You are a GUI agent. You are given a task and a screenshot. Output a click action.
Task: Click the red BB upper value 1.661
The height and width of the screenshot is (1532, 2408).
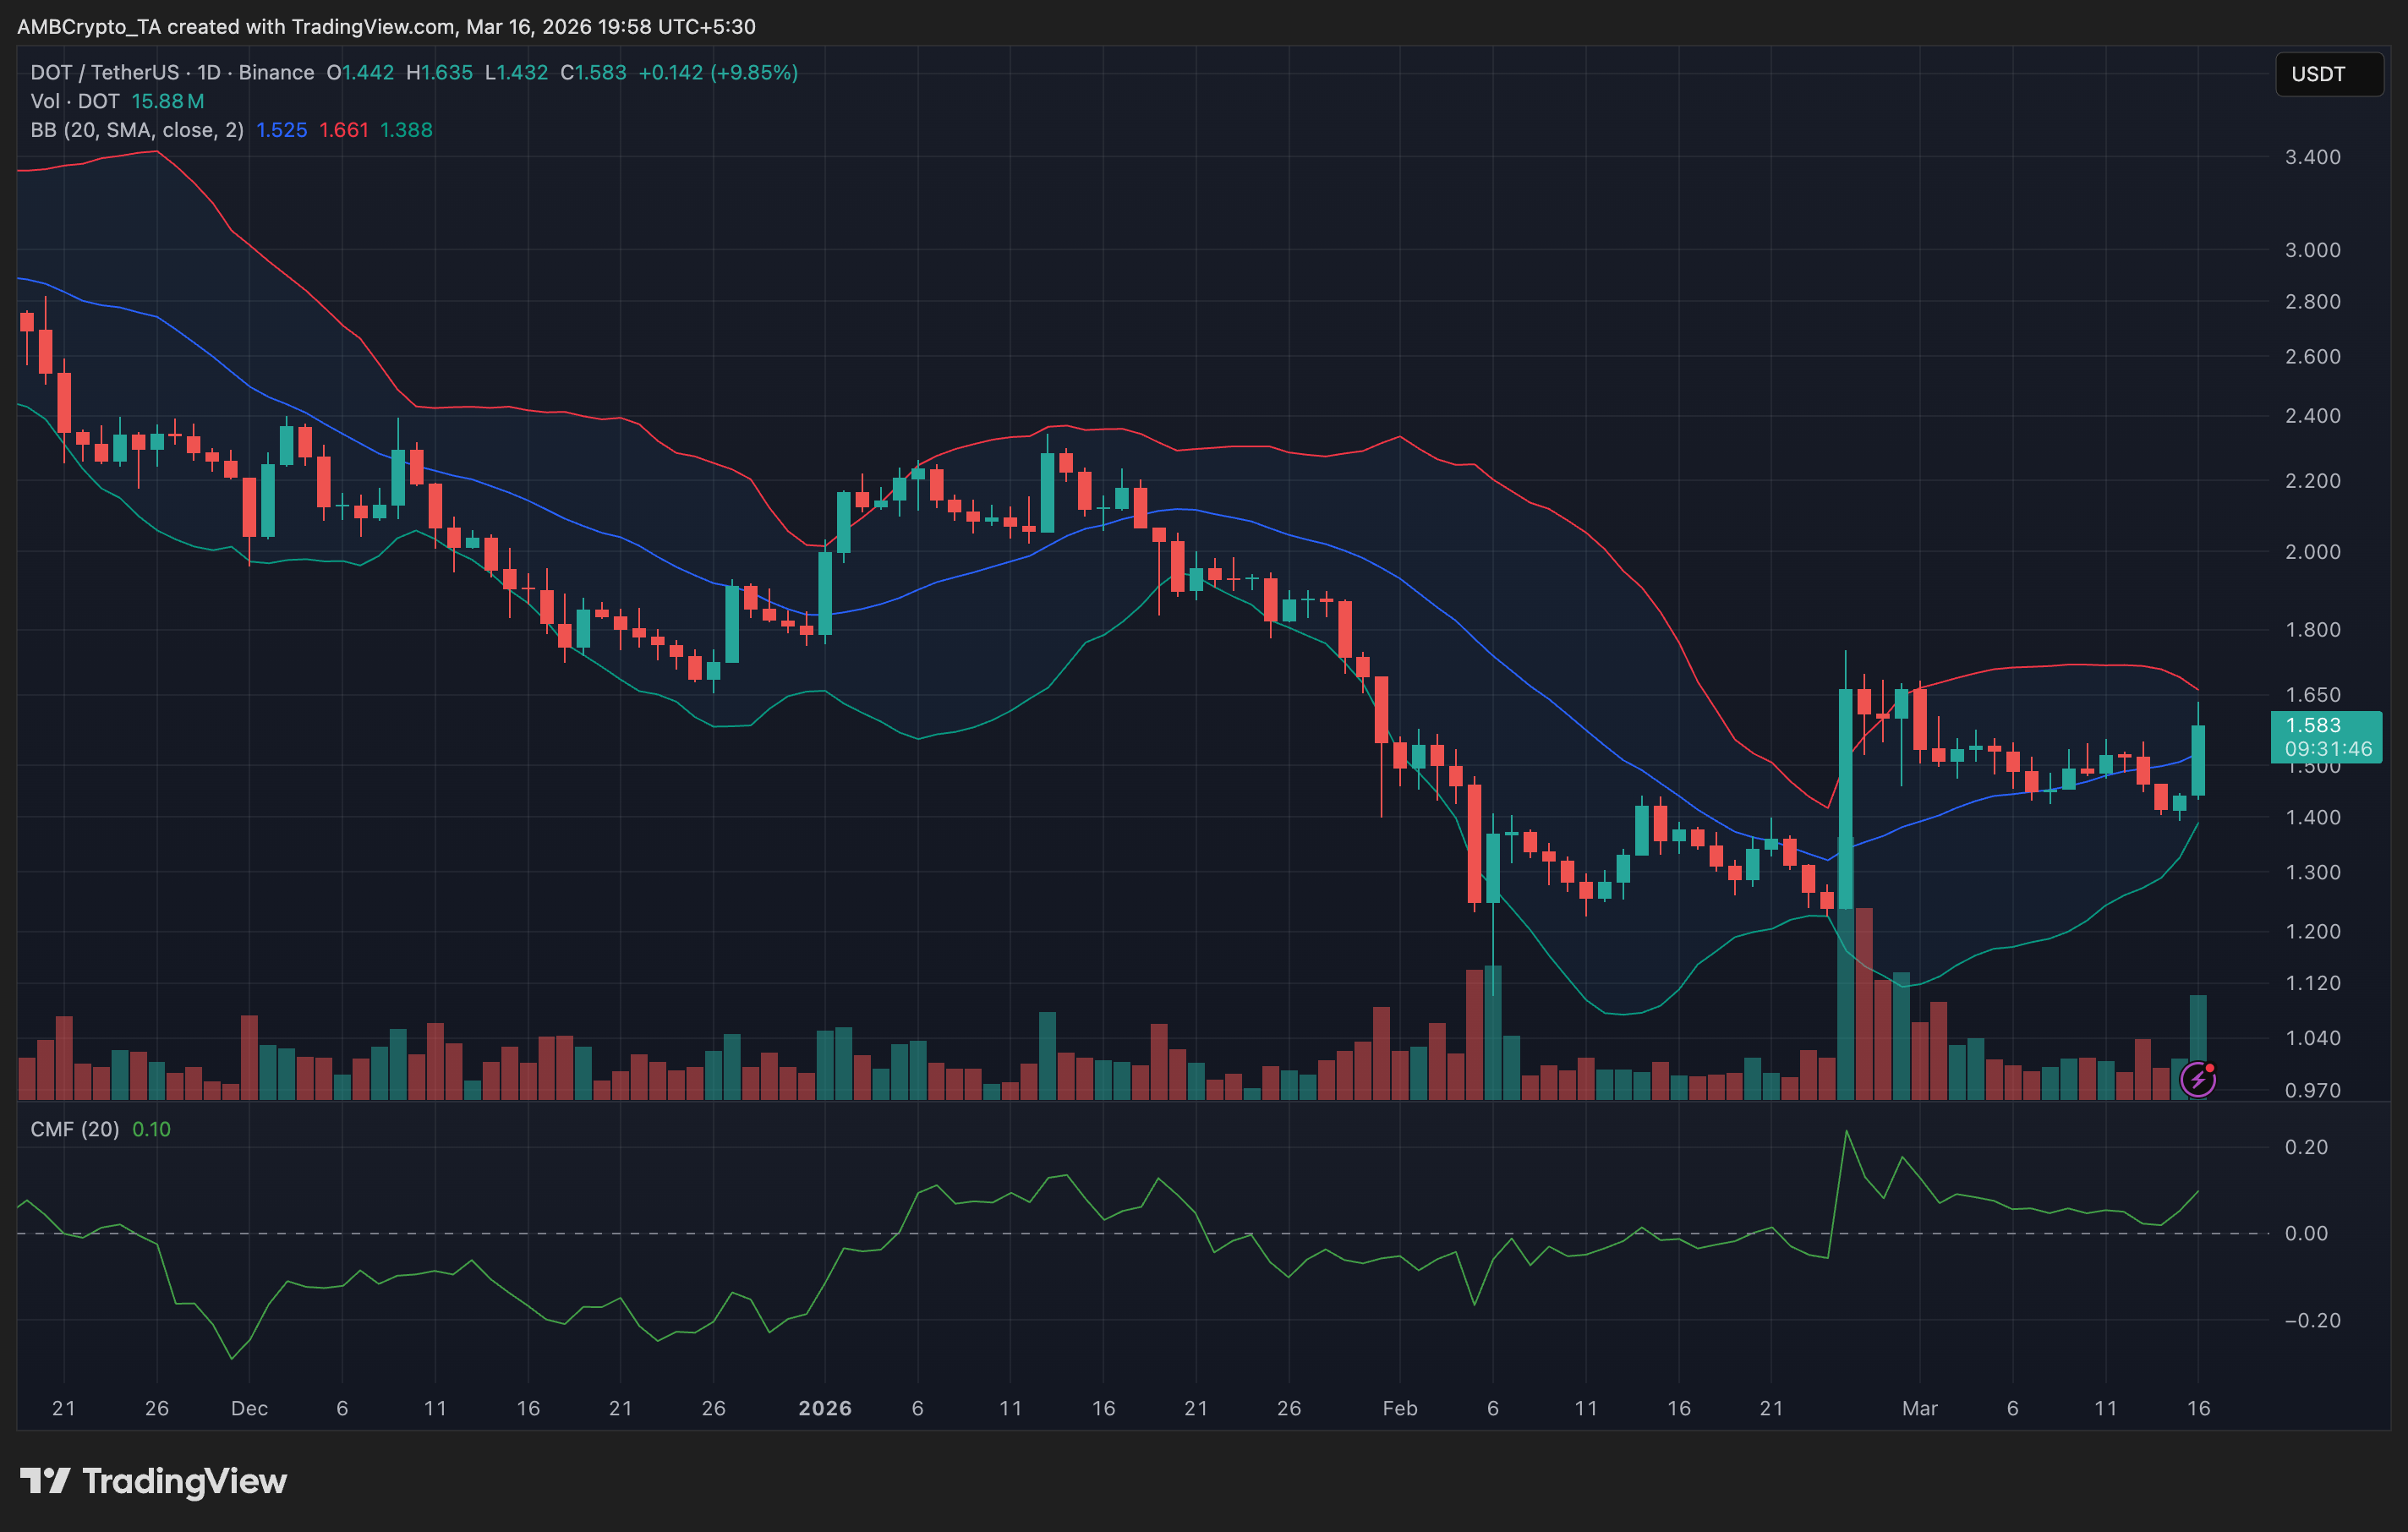click(x=344, y=130)
